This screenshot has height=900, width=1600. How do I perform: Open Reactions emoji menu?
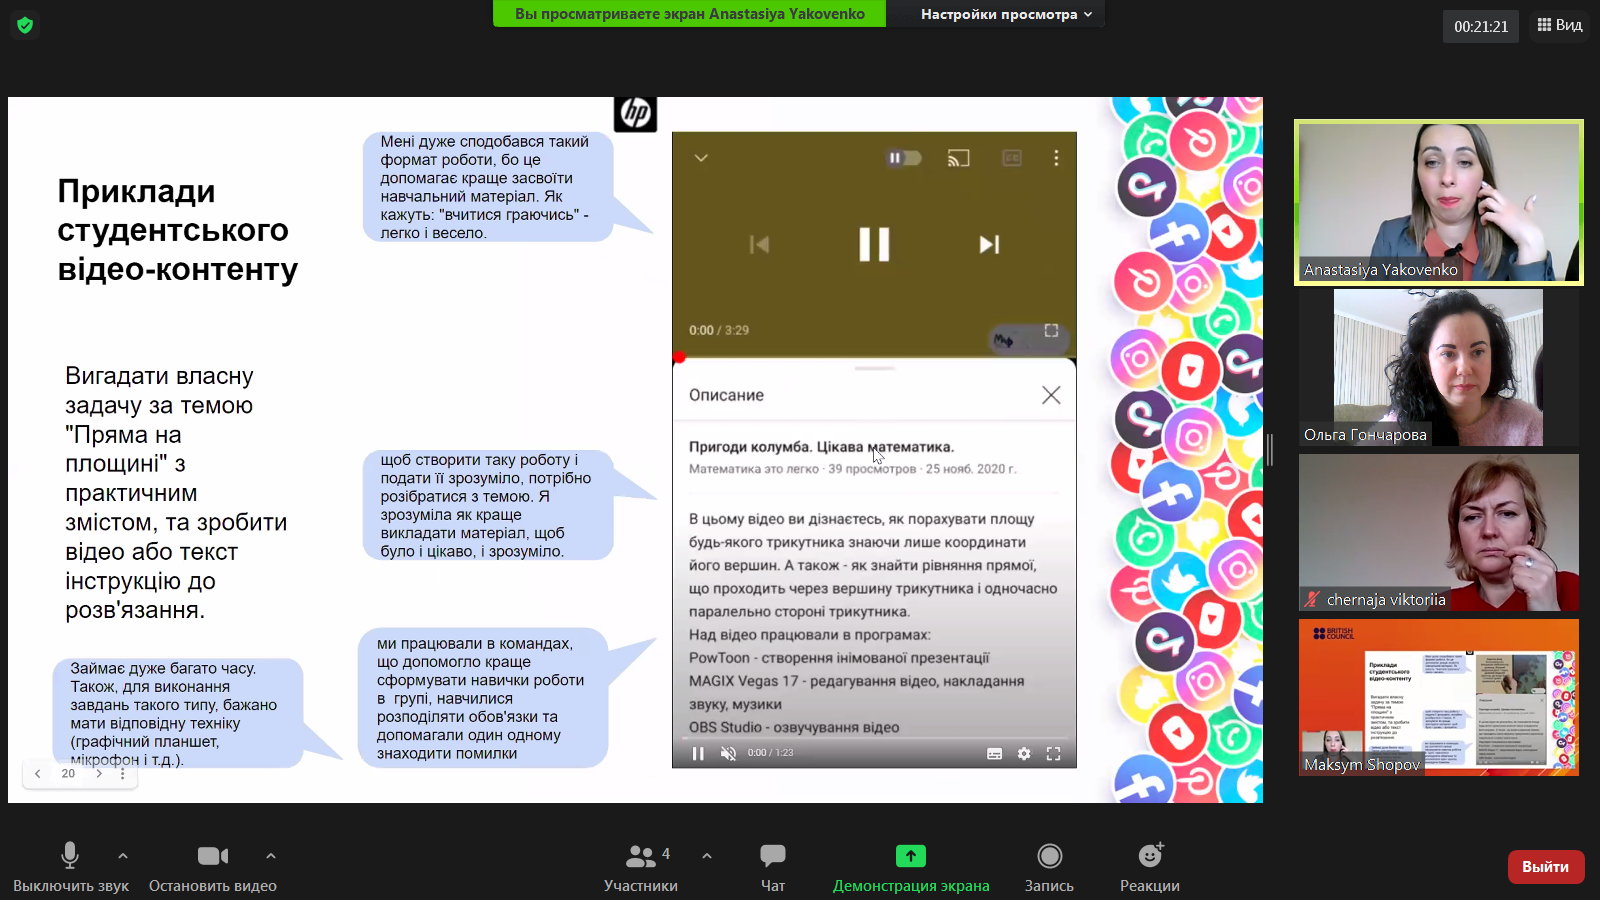(x=1150, y=856)
